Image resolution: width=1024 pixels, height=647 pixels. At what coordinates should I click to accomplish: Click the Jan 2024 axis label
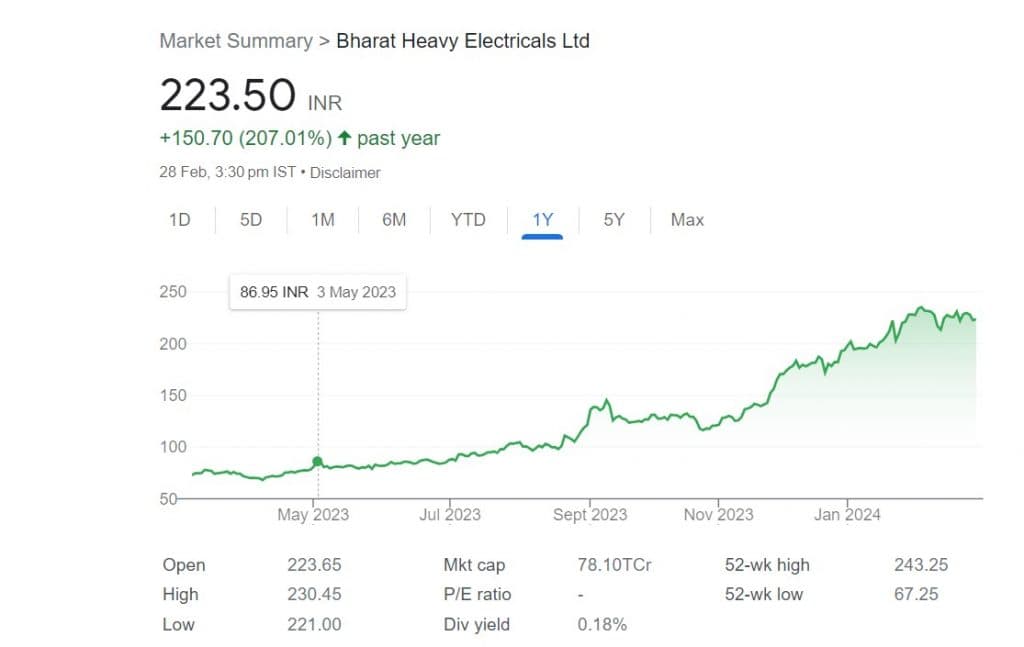(x=847, y=515)
